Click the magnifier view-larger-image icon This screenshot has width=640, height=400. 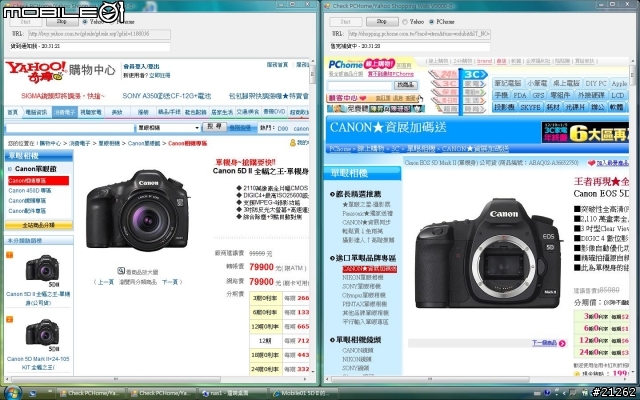(121, 271)
